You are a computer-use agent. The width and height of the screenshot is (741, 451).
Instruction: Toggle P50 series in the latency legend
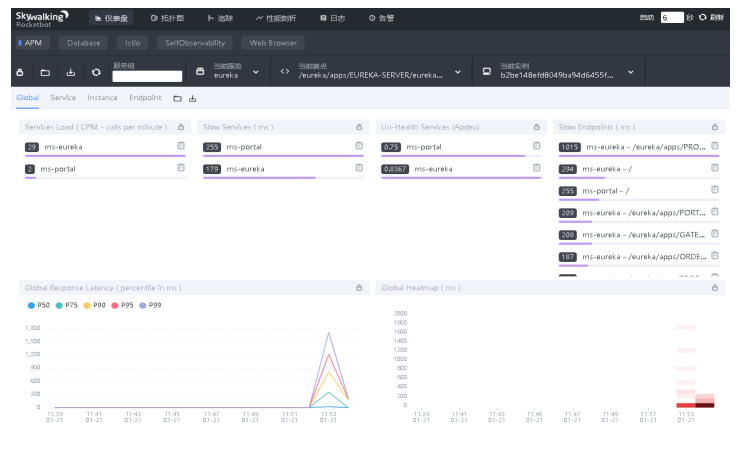[39, 305]
